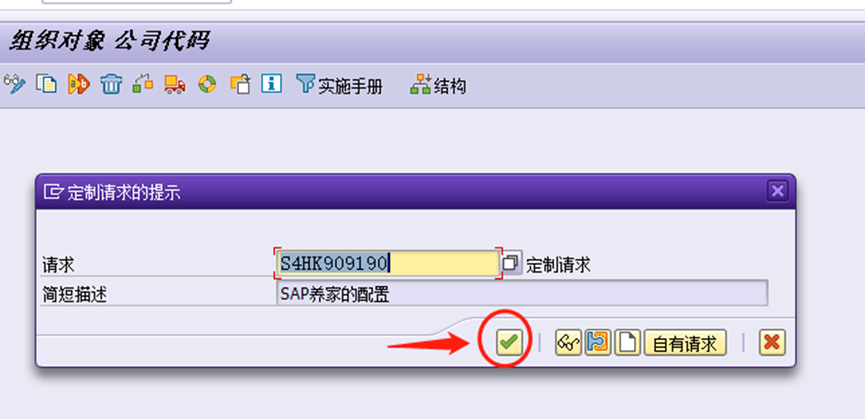Click the blue trash can delete icon
The height and width of the screenshot is (419, 865).
pyautogui.click(x=111, y=84)
